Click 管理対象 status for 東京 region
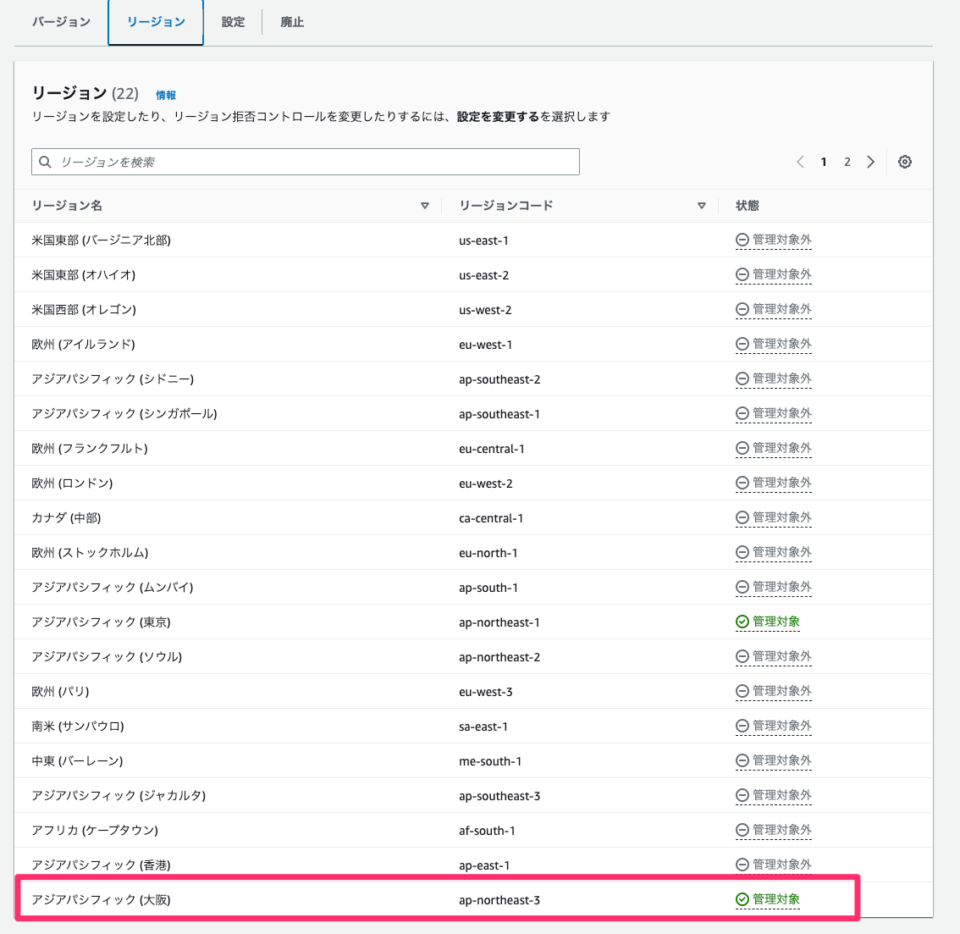This screenshot has height=934, width=960. (776, 622)
